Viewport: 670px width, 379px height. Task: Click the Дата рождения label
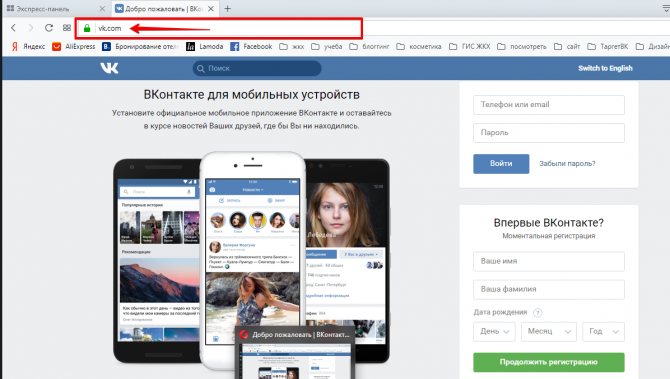500,312
